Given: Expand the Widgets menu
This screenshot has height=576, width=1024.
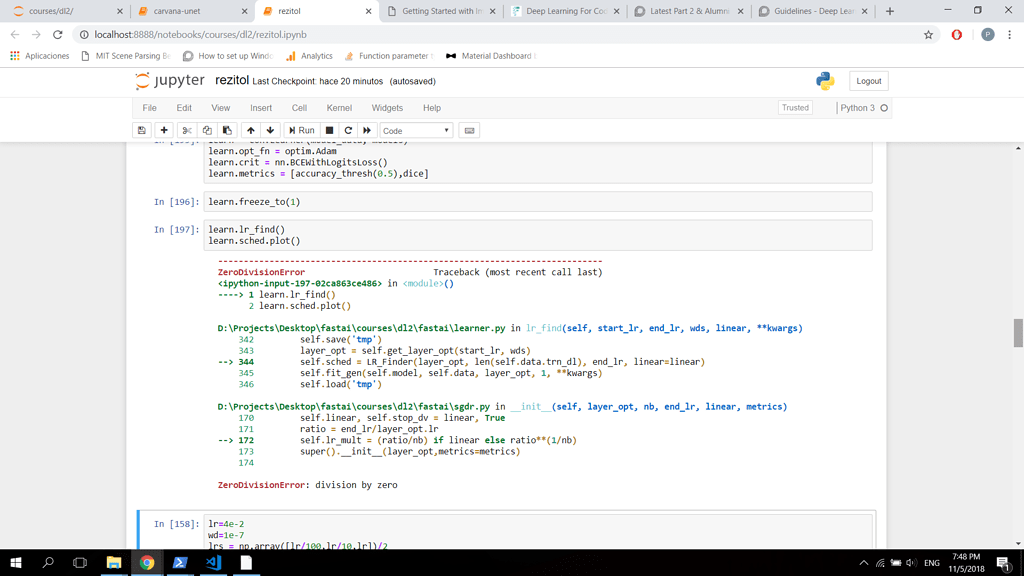Looking at the screenshot, I should (387, 108).
